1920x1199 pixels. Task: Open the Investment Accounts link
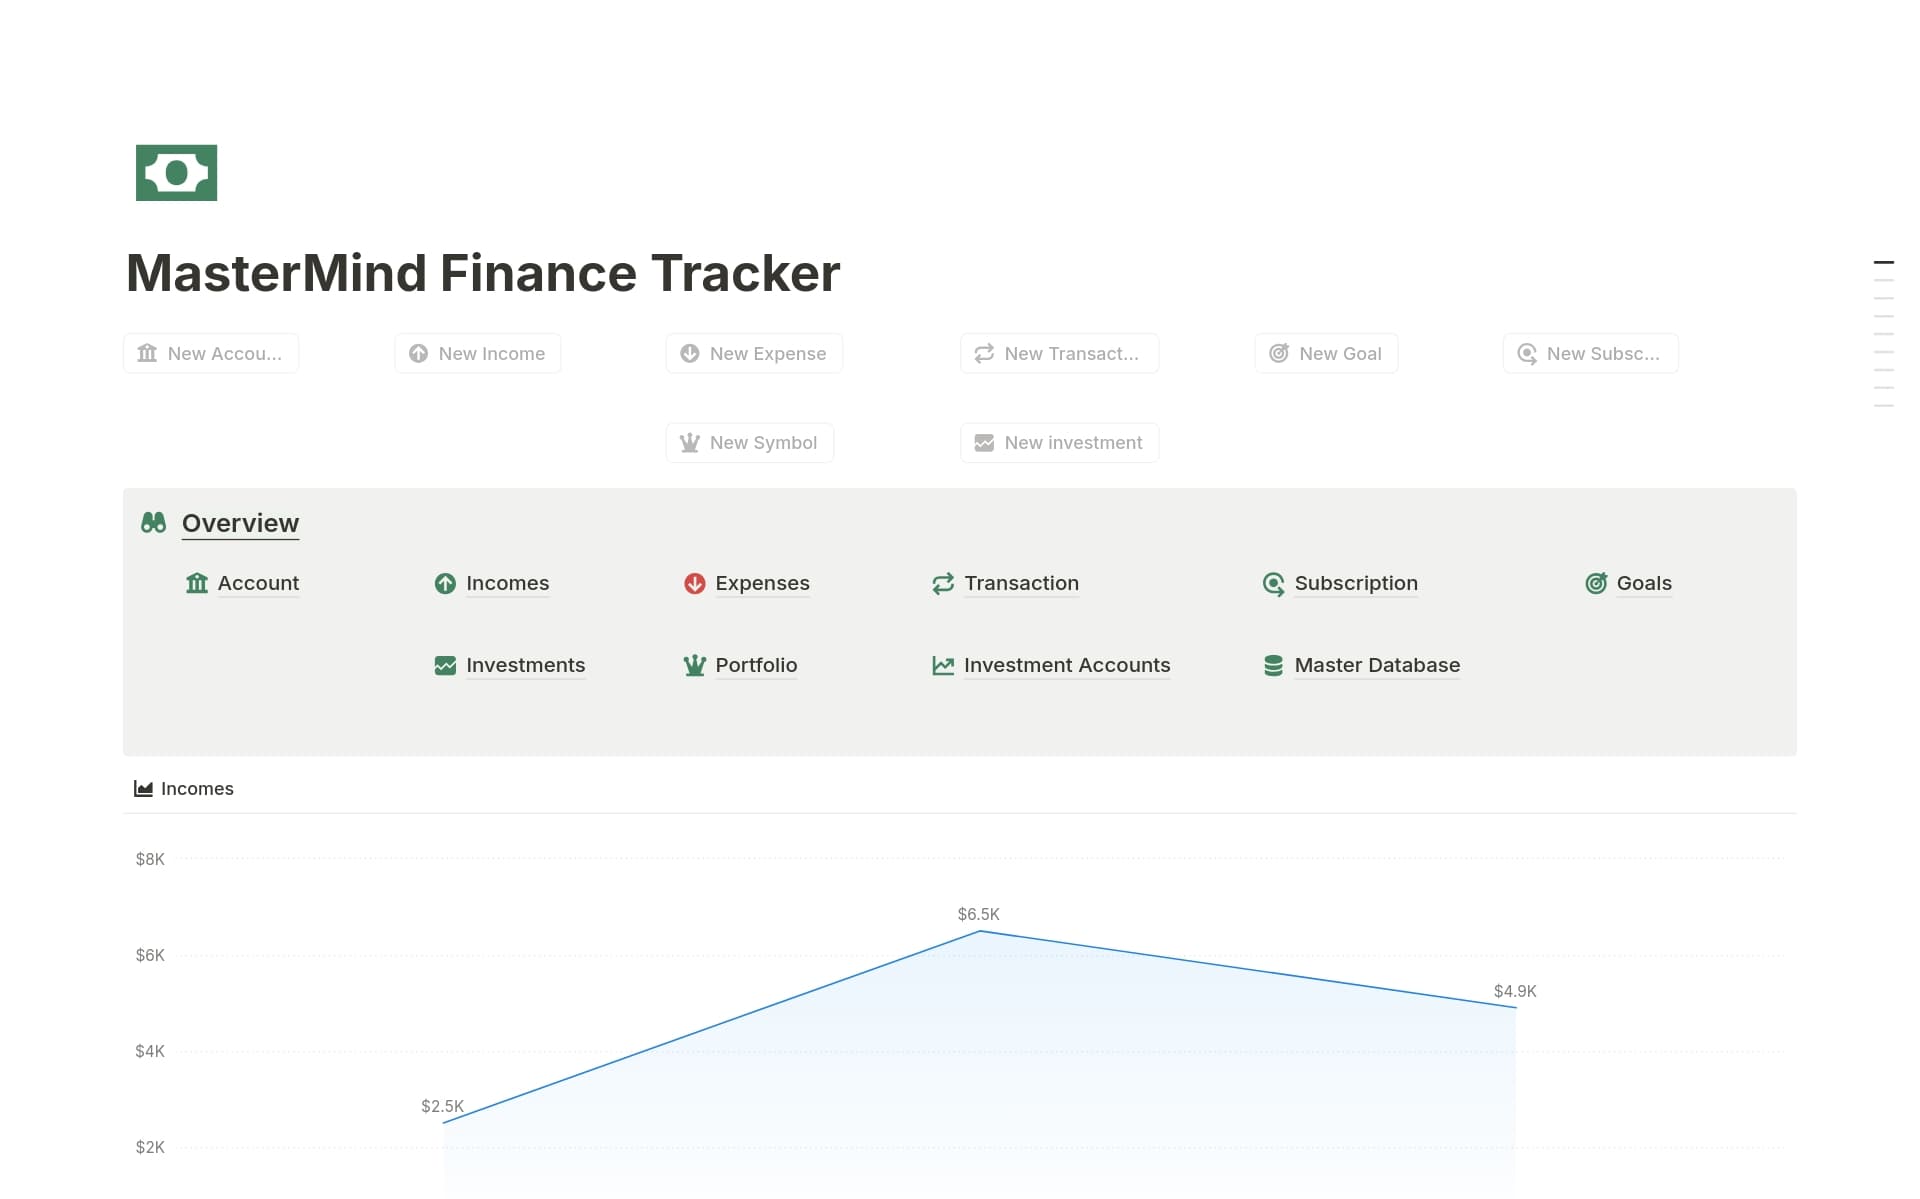click(x=1066, y=665)
